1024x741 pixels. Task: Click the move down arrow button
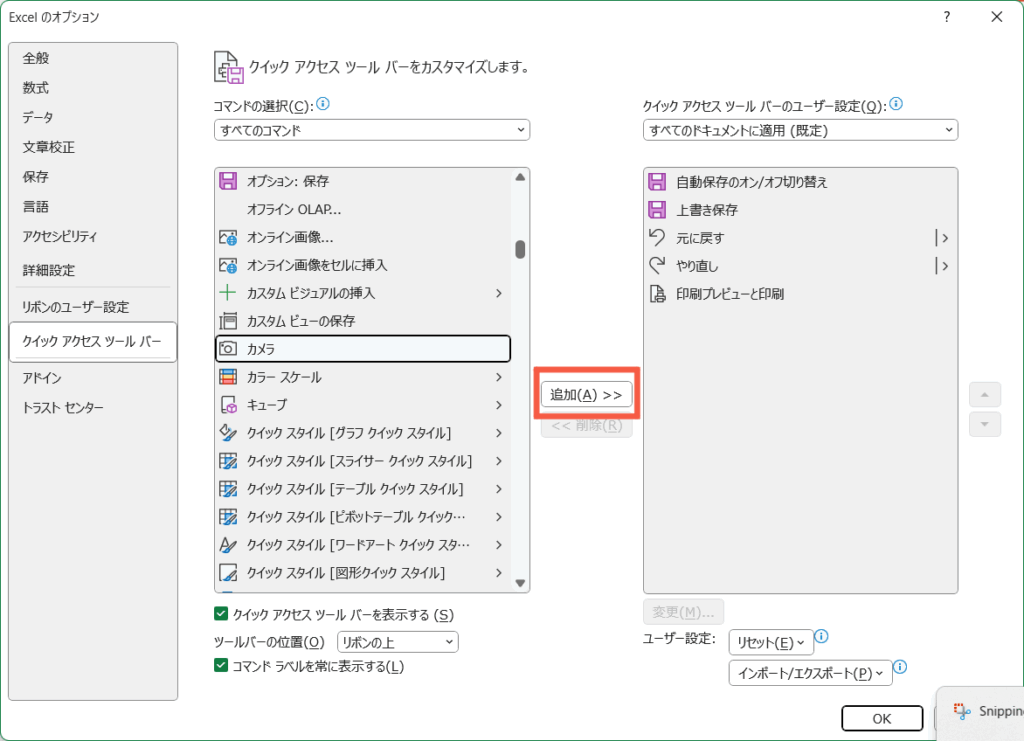pos(985,424)
